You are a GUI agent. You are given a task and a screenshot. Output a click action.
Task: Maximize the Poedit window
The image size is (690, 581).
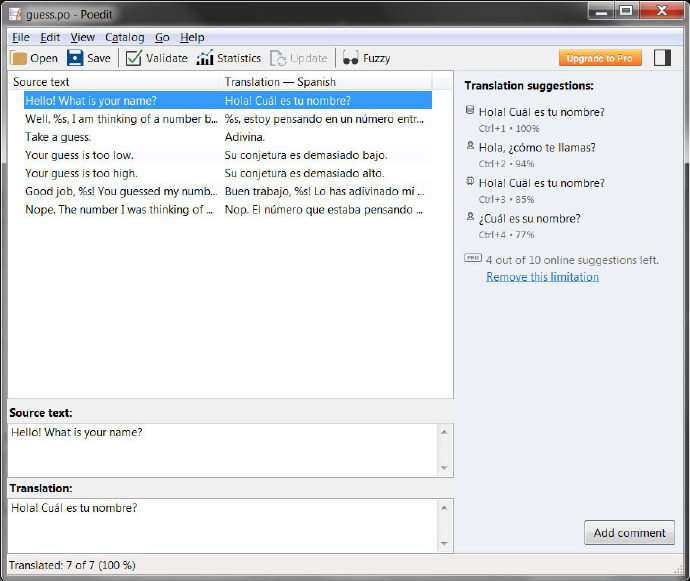(x=627, y=11)
